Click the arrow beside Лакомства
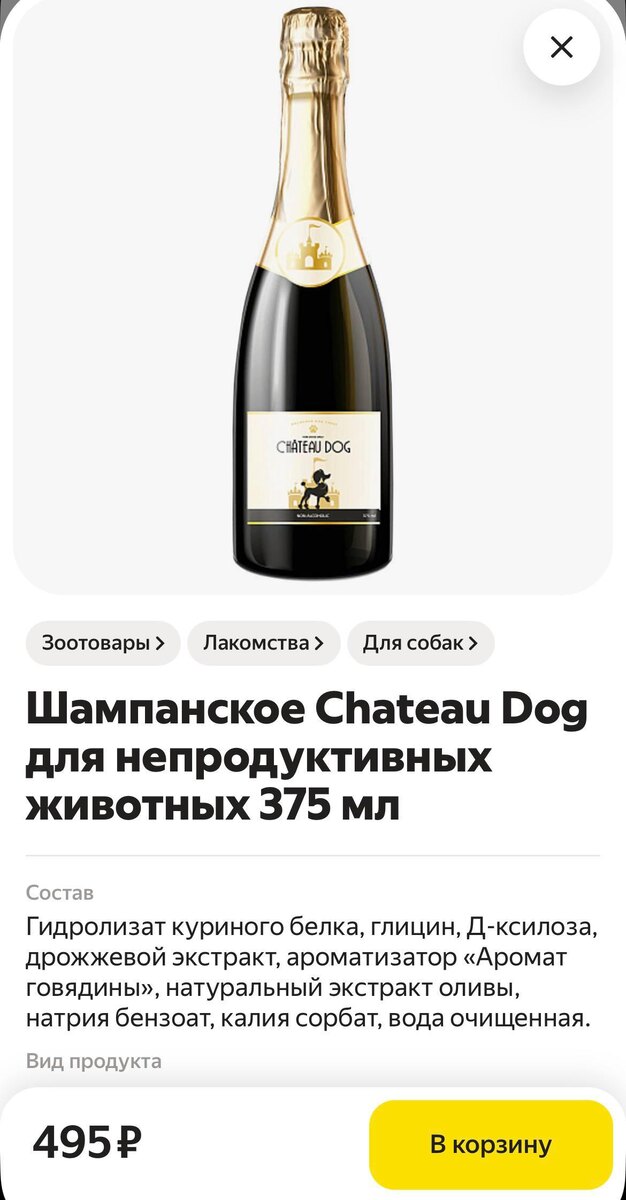Screen dimensions: 626x1200 click(x=319, y=644)
